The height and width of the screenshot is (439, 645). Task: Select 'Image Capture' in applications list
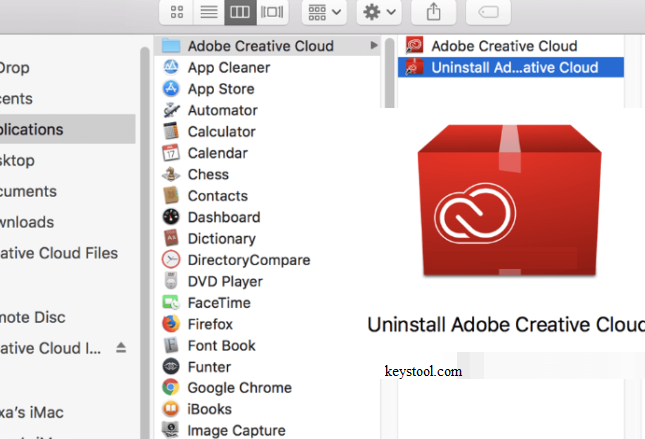237,431
